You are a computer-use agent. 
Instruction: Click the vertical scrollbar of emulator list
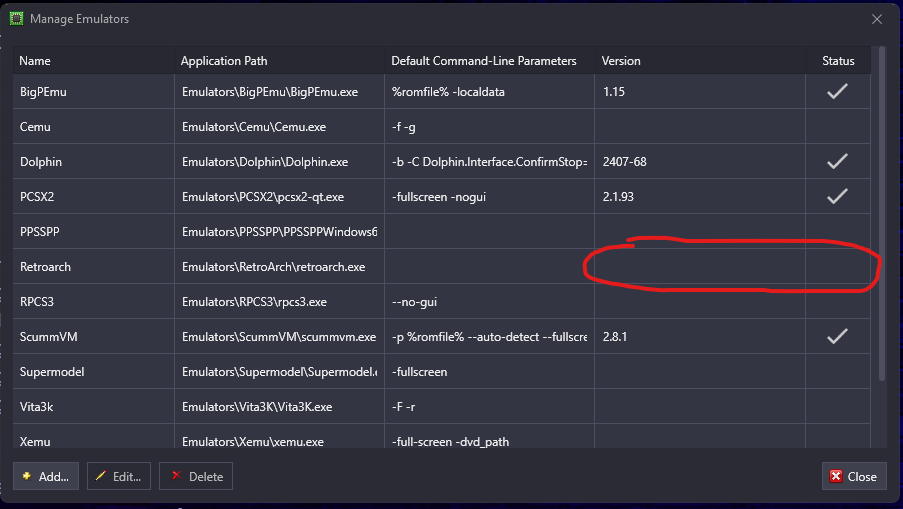click(882, 213)
